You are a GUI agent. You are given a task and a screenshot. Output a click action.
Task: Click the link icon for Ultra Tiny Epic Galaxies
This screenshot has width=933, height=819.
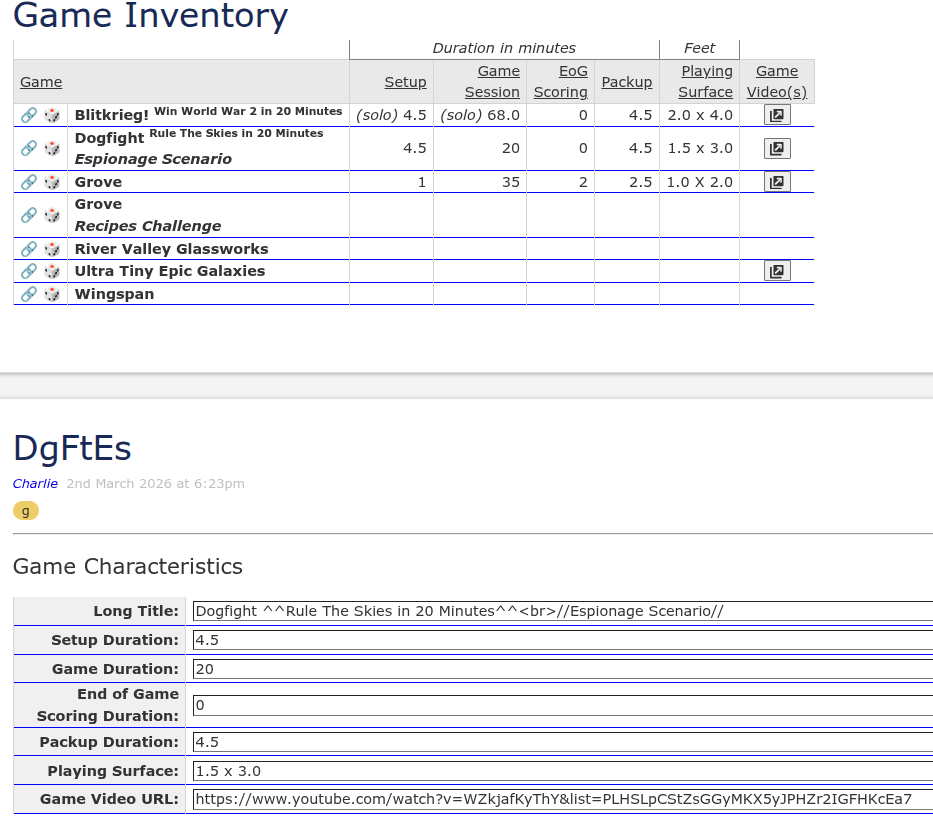point(28,271)
